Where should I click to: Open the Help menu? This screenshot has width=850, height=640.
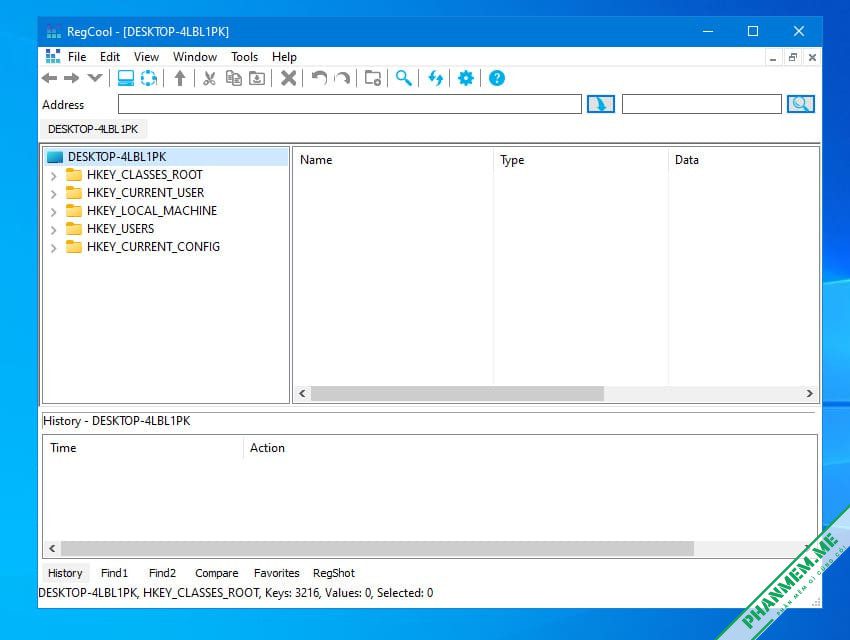coord(284,57)
